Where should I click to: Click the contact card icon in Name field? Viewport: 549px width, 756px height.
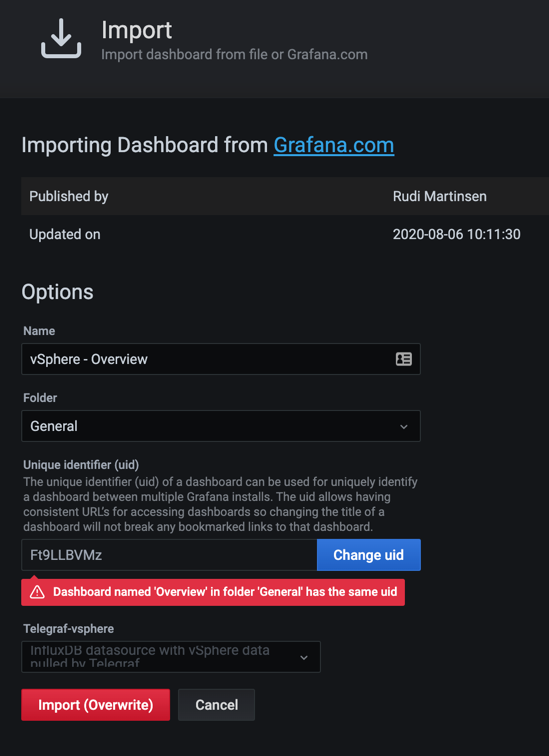403,359
